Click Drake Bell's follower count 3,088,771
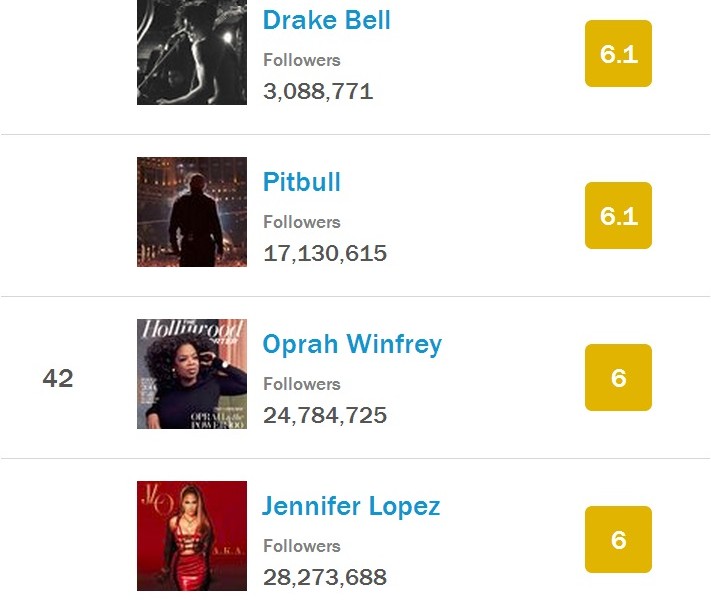 coord(318,92)
